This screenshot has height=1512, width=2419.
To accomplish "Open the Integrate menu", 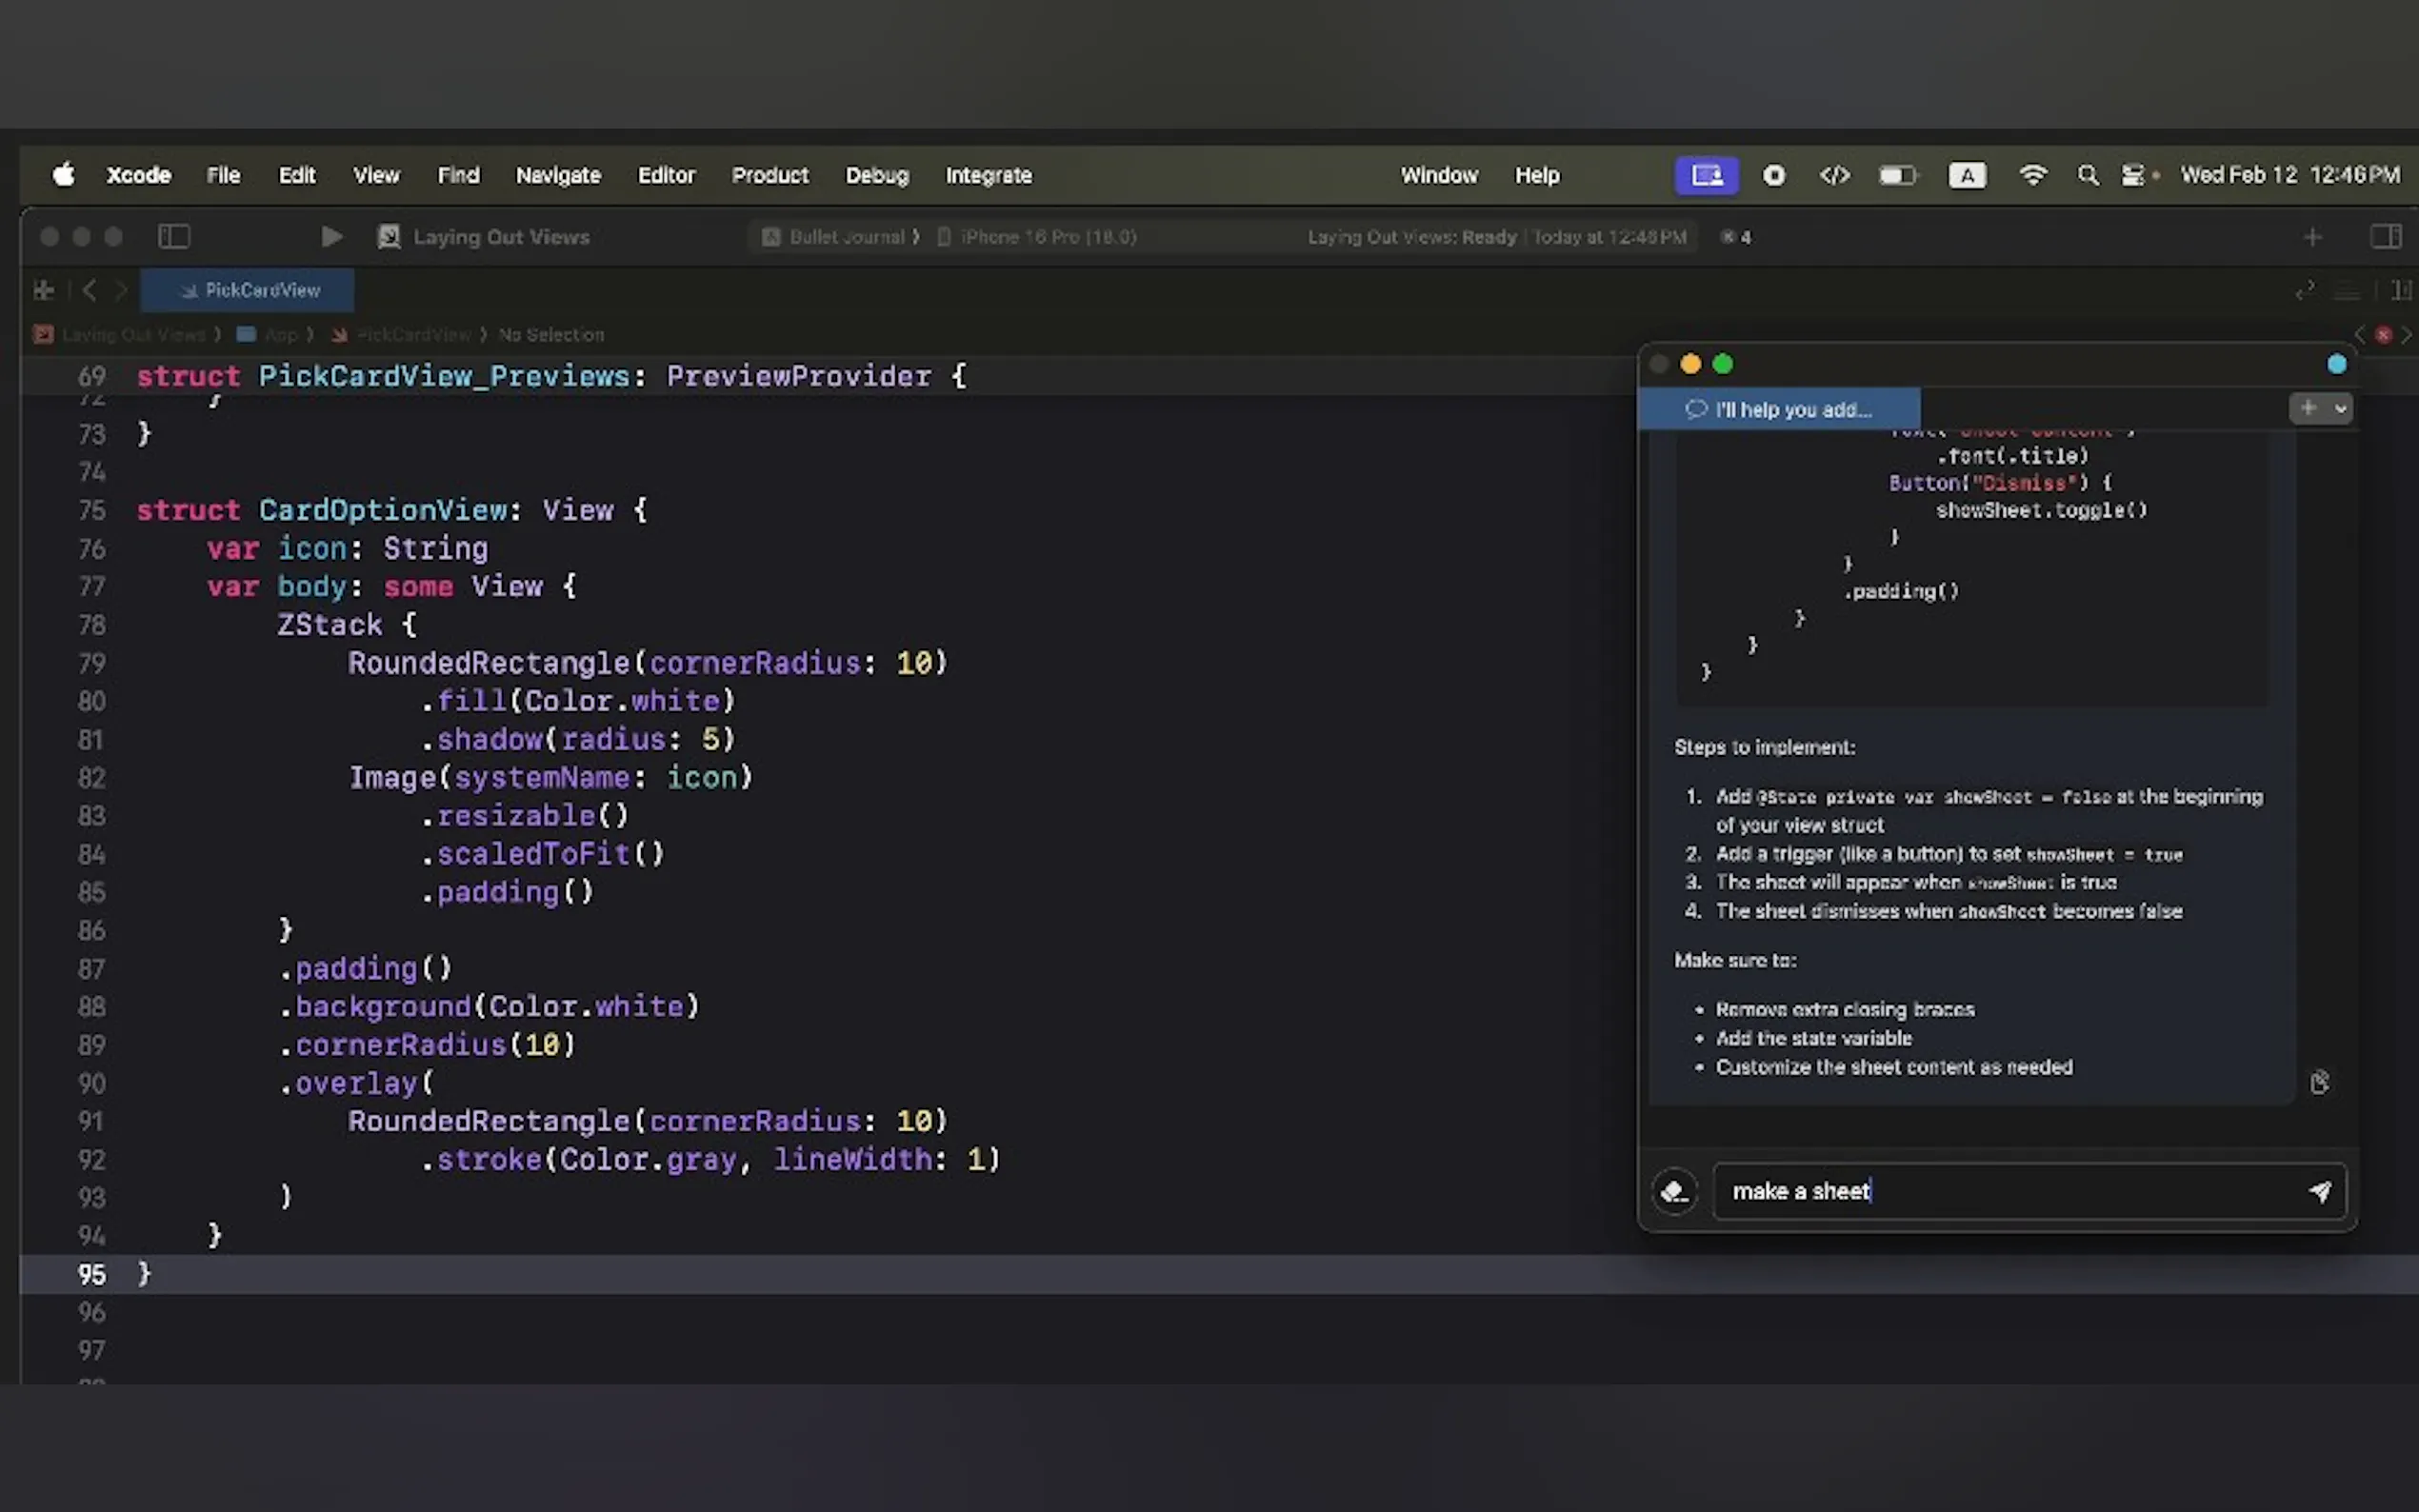I will point(988,175).
